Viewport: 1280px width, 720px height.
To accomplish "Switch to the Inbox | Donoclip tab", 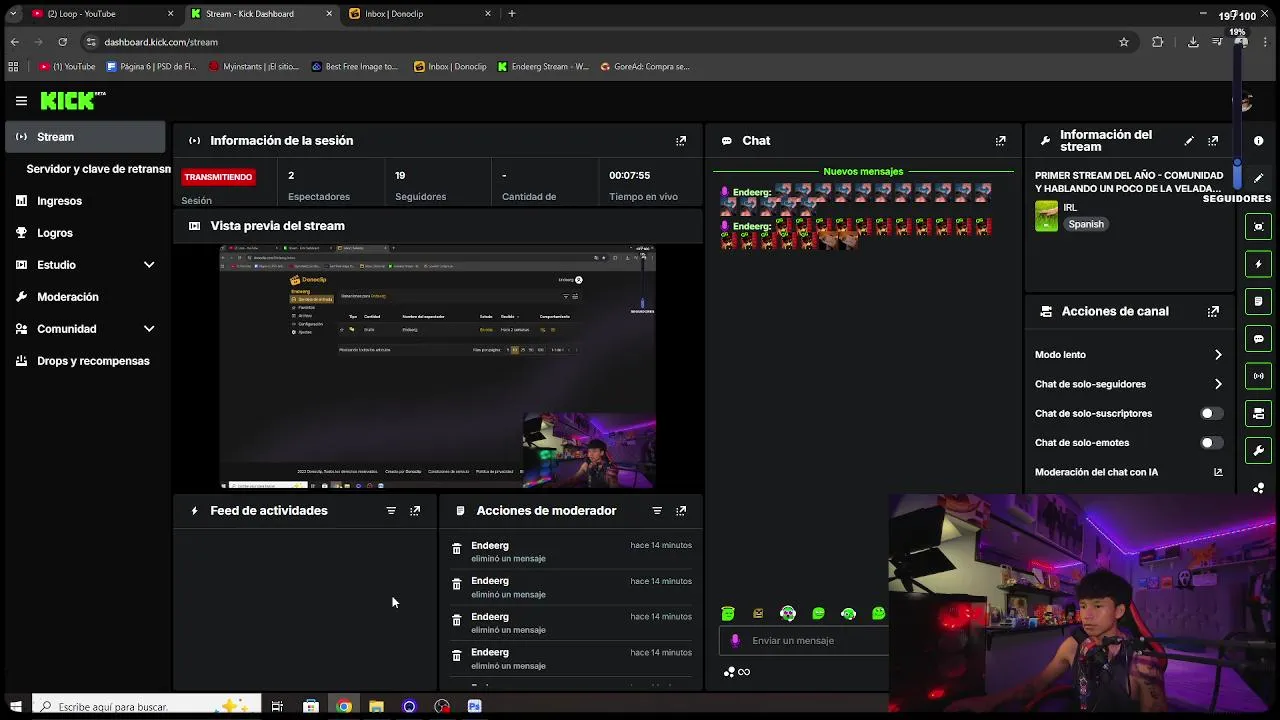I will point(420,14).
